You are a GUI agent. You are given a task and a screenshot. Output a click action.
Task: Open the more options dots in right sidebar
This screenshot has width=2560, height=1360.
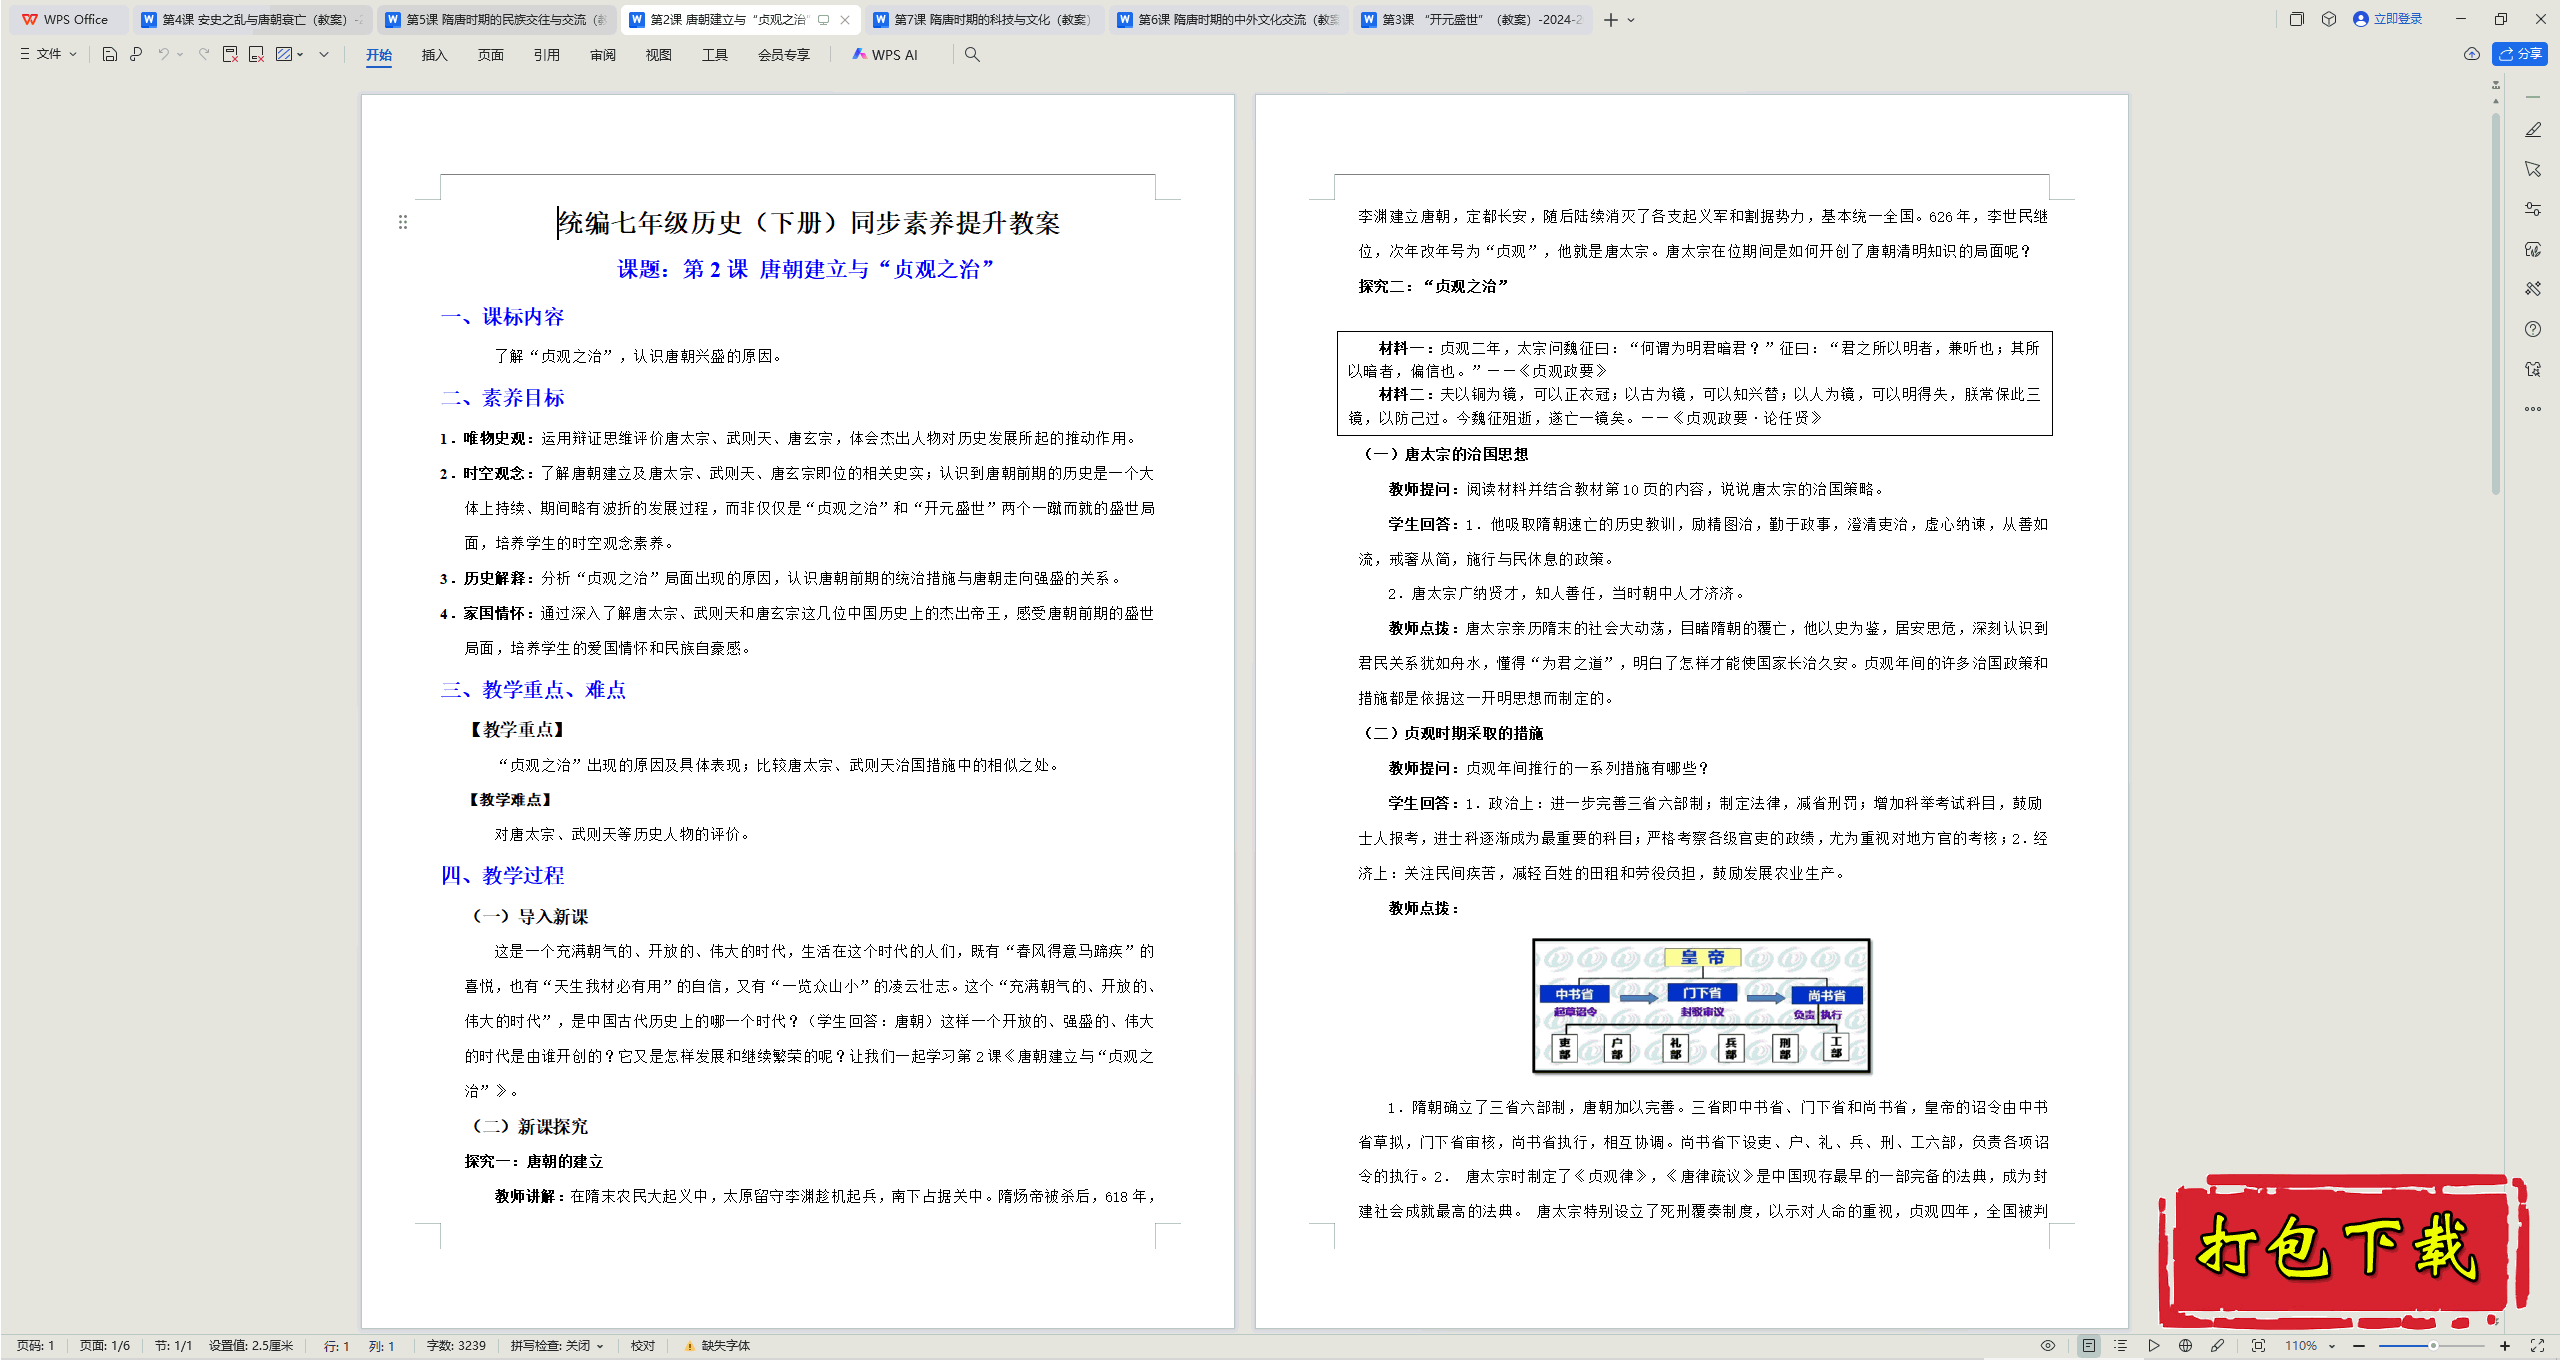click(x=2533, y=409)
